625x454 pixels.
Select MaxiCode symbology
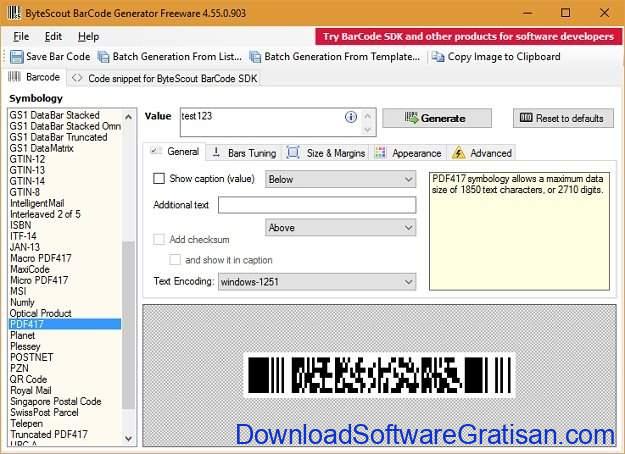click(30, 269)
